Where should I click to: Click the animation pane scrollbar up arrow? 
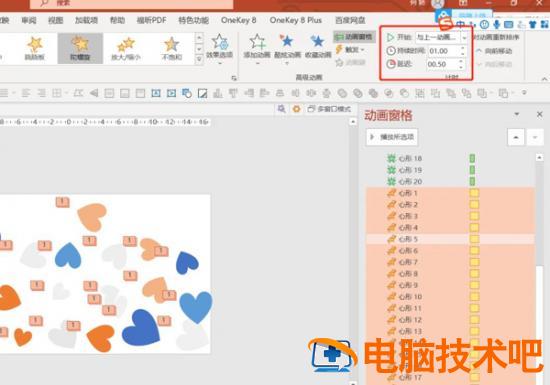[x=539, y=158]
